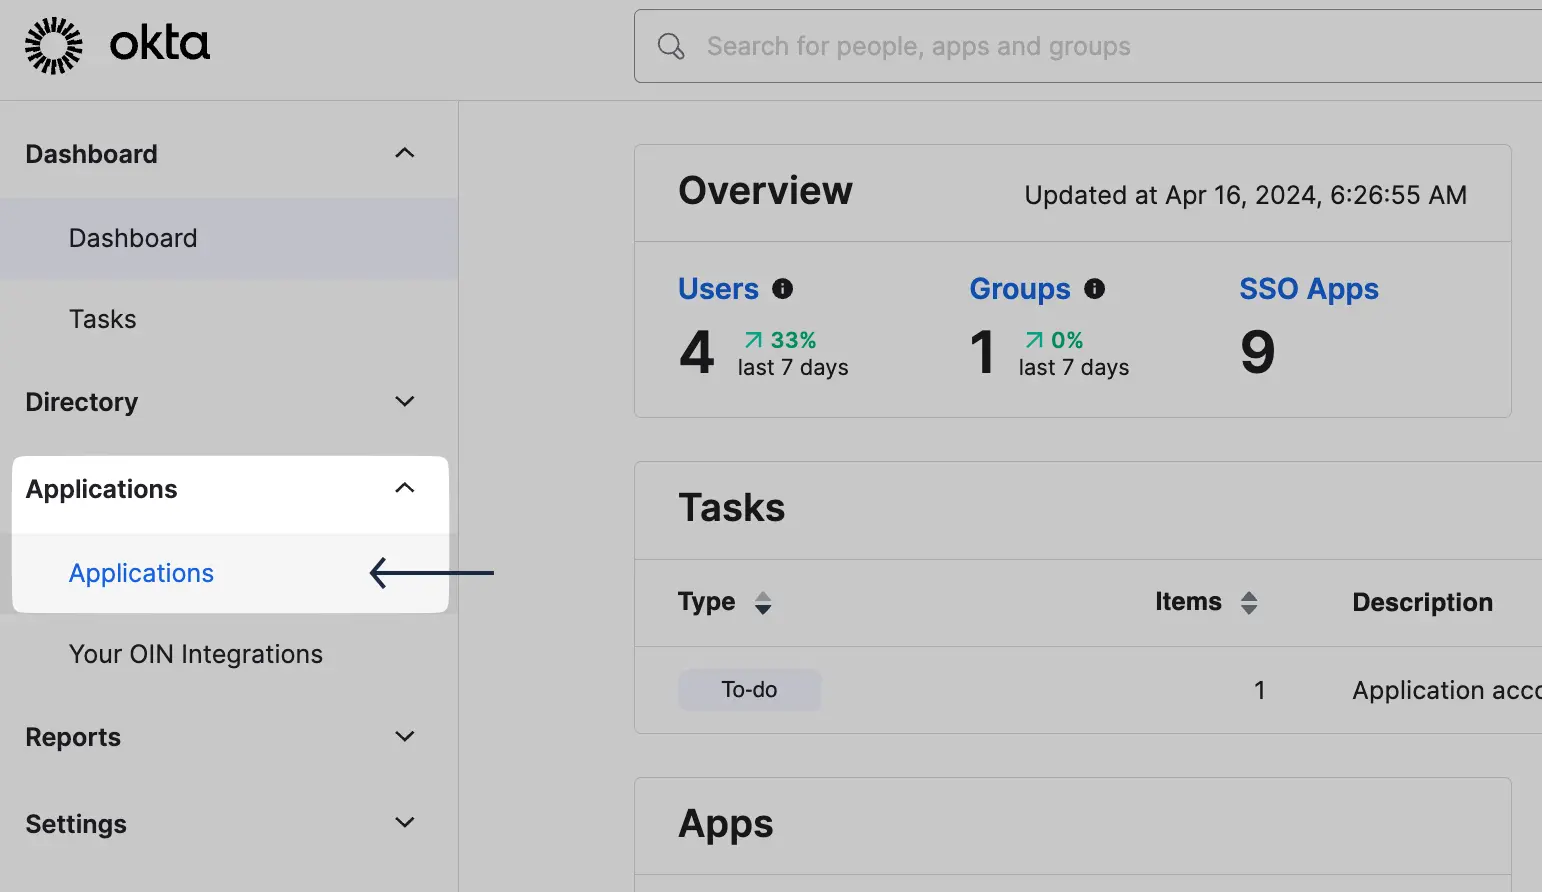Screen dimensions: 1542x892
Task: Click the To-do task badge
Action: pyautogui.click(x=748, y=690)
